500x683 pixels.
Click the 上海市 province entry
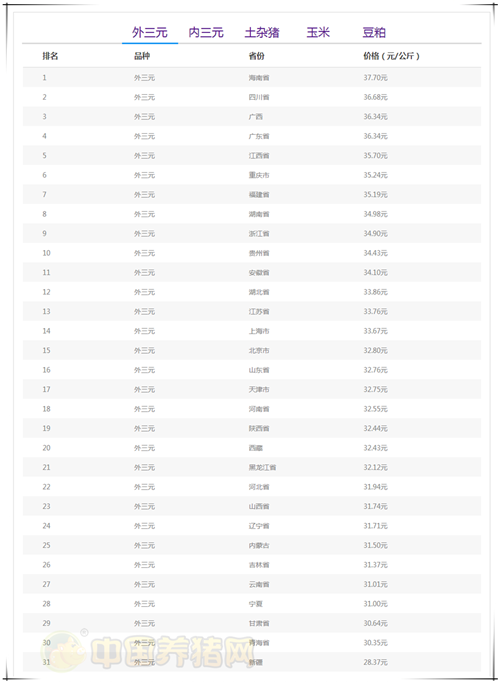click(x=259, y=331)
